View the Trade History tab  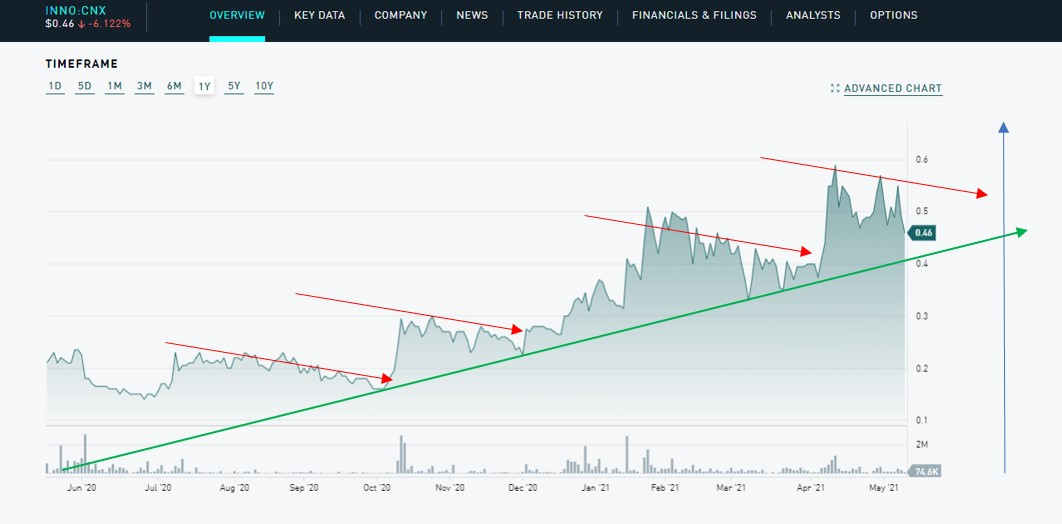(x=560, y=16)
